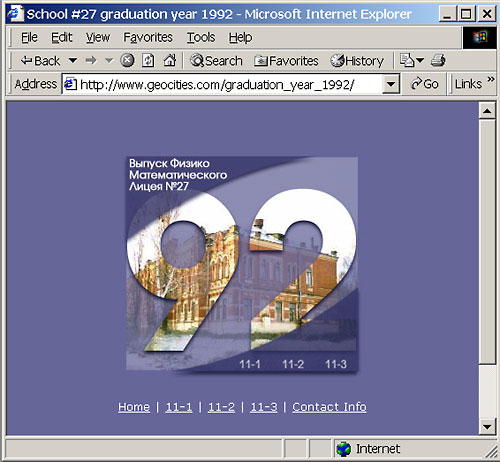Screen dimensions: 500x462
Task: Follow the Contact Info link
Action: [x=329, y=407]
